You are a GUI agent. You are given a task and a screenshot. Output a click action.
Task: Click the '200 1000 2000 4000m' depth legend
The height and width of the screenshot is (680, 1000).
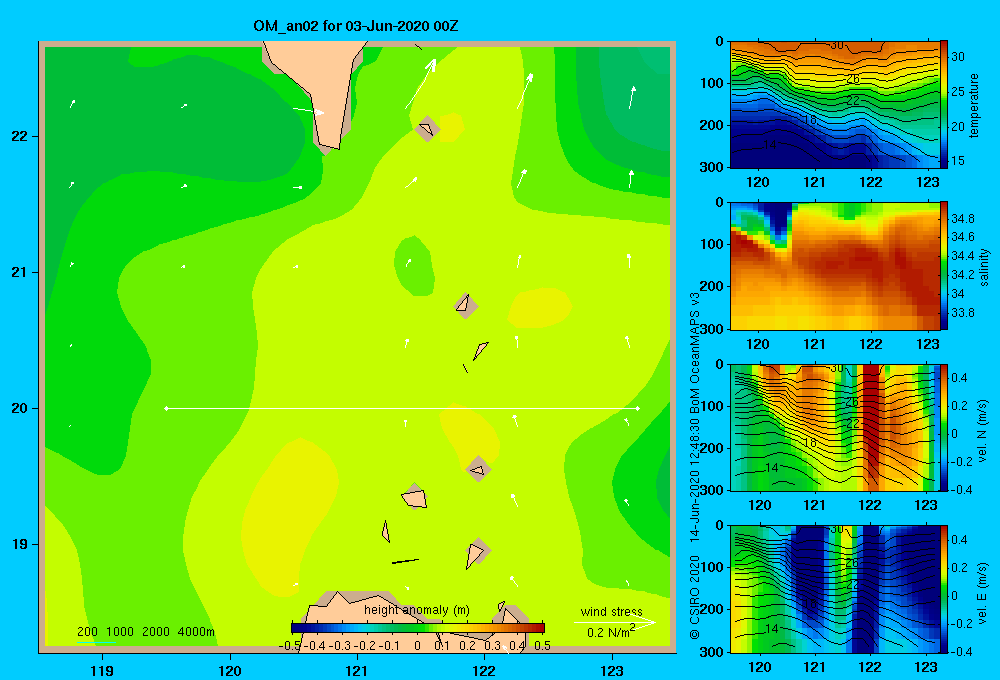click(x=146, y=632)
